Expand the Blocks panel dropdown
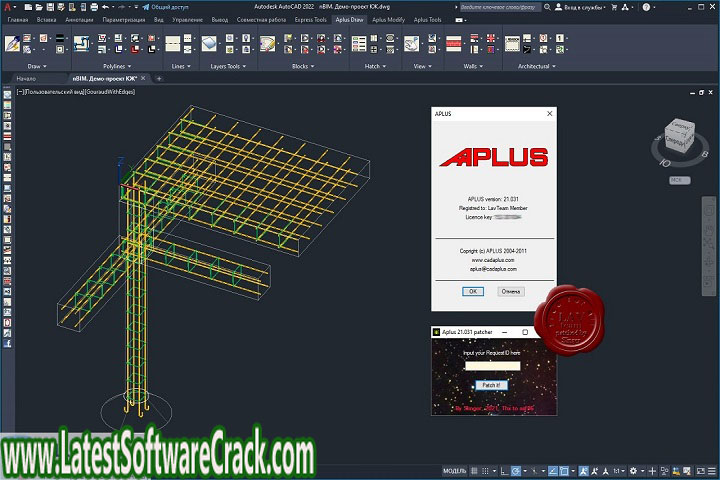The height and width of the screenshot is (480, 720). point(303,67)
